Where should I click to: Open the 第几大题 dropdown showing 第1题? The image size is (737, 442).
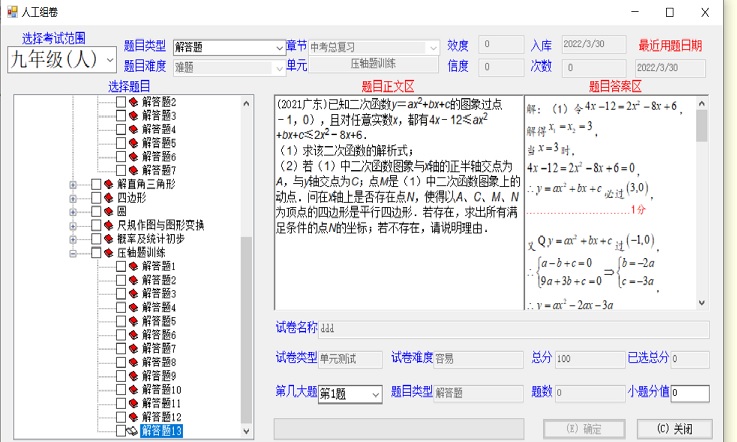click(x=376, y=395)
